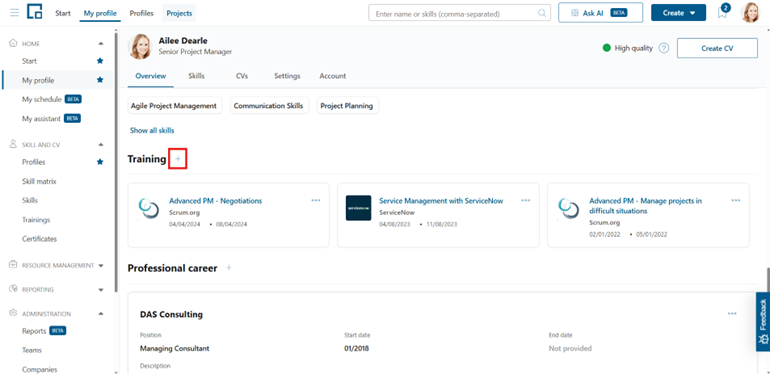The height and width of the screenshot is (374, 770).
Task: Open Companies in sidebar
Action: (x=39, y=369)
